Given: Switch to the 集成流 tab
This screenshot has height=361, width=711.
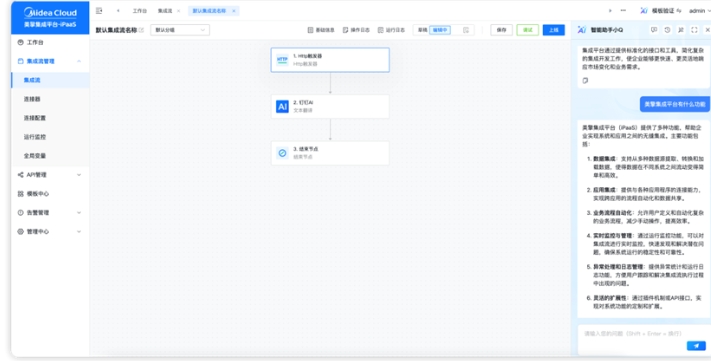Looking at the screenshot, I should (165, 11).
